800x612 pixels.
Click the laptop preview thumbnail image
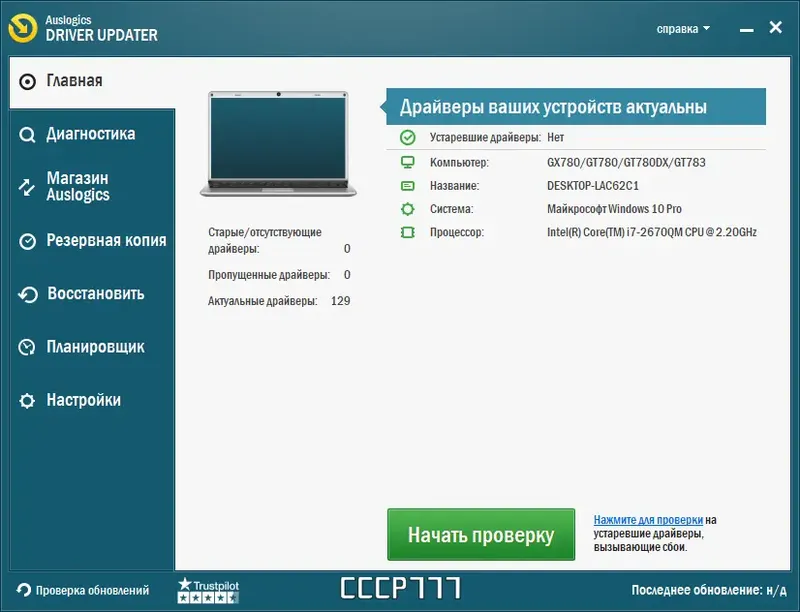pos(278,140)
